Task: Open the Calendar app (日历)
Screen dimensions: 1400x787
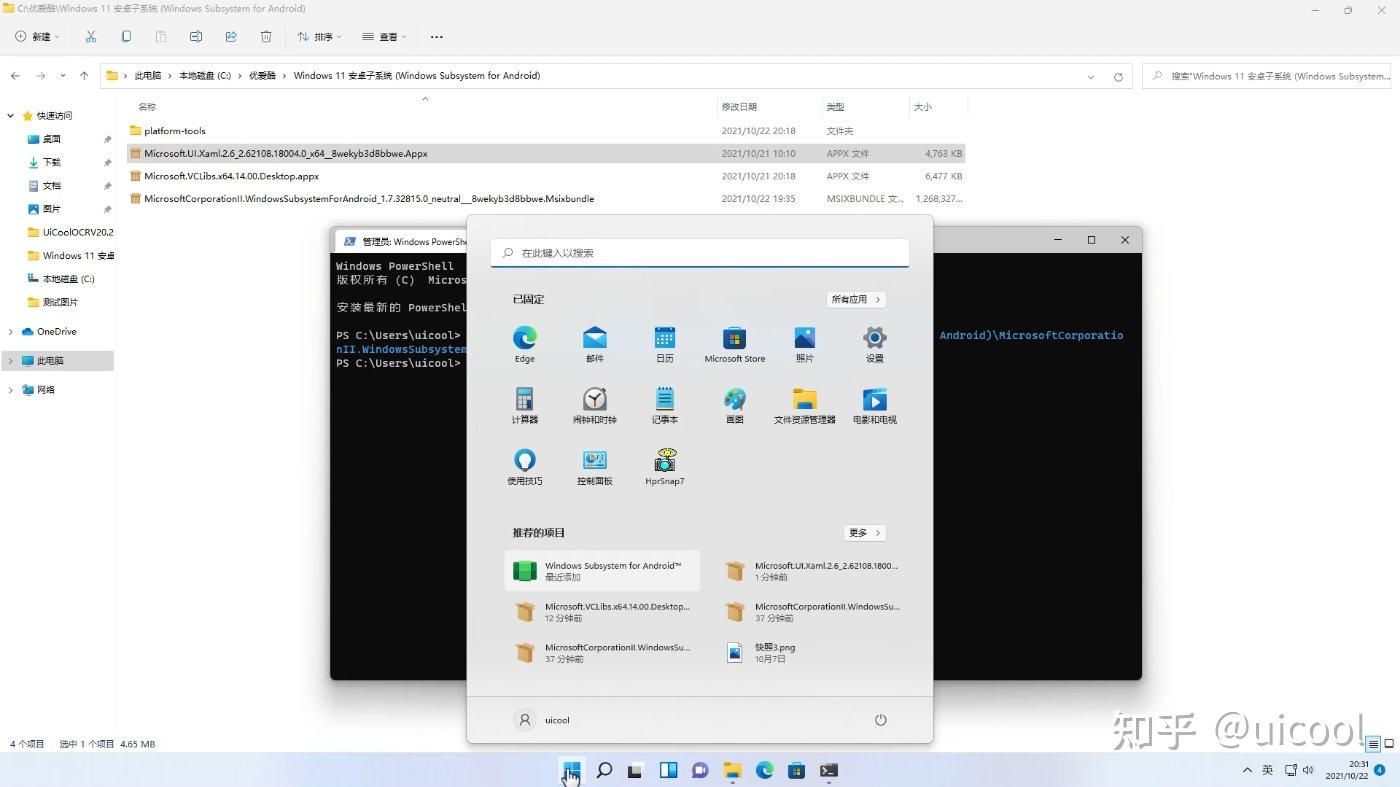Action: pos(665,343)
